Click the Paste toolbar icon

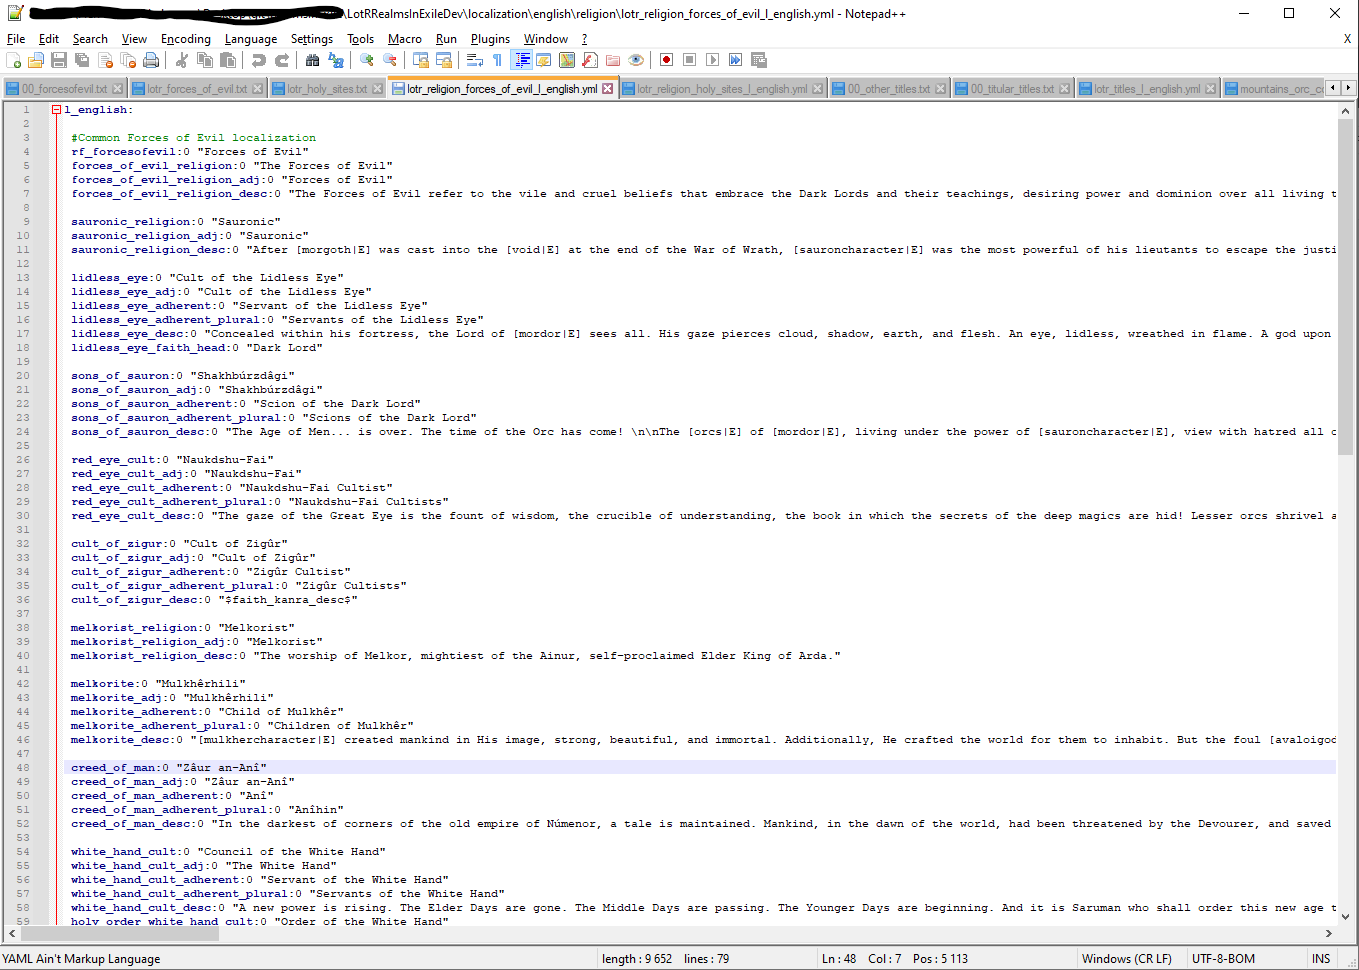coord(228,61)
